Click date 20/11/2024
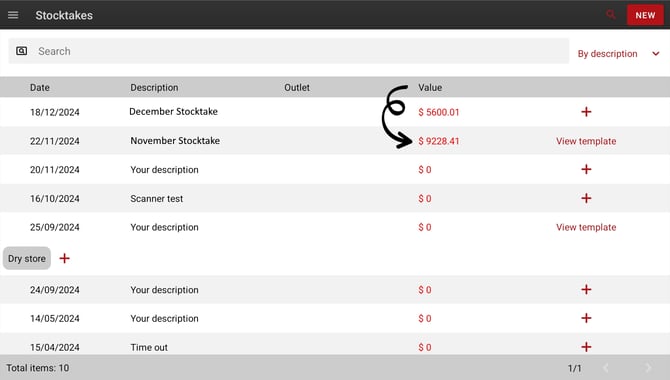Viewport: 670px width, 380px height. [55, 170]
